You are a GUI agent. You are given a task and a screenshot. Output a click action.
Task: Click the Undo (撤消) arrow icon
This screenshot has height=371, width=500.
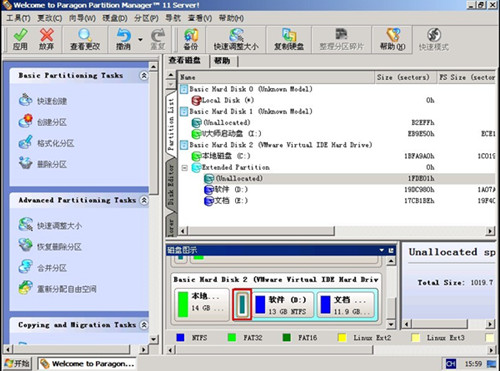(124, 35)
